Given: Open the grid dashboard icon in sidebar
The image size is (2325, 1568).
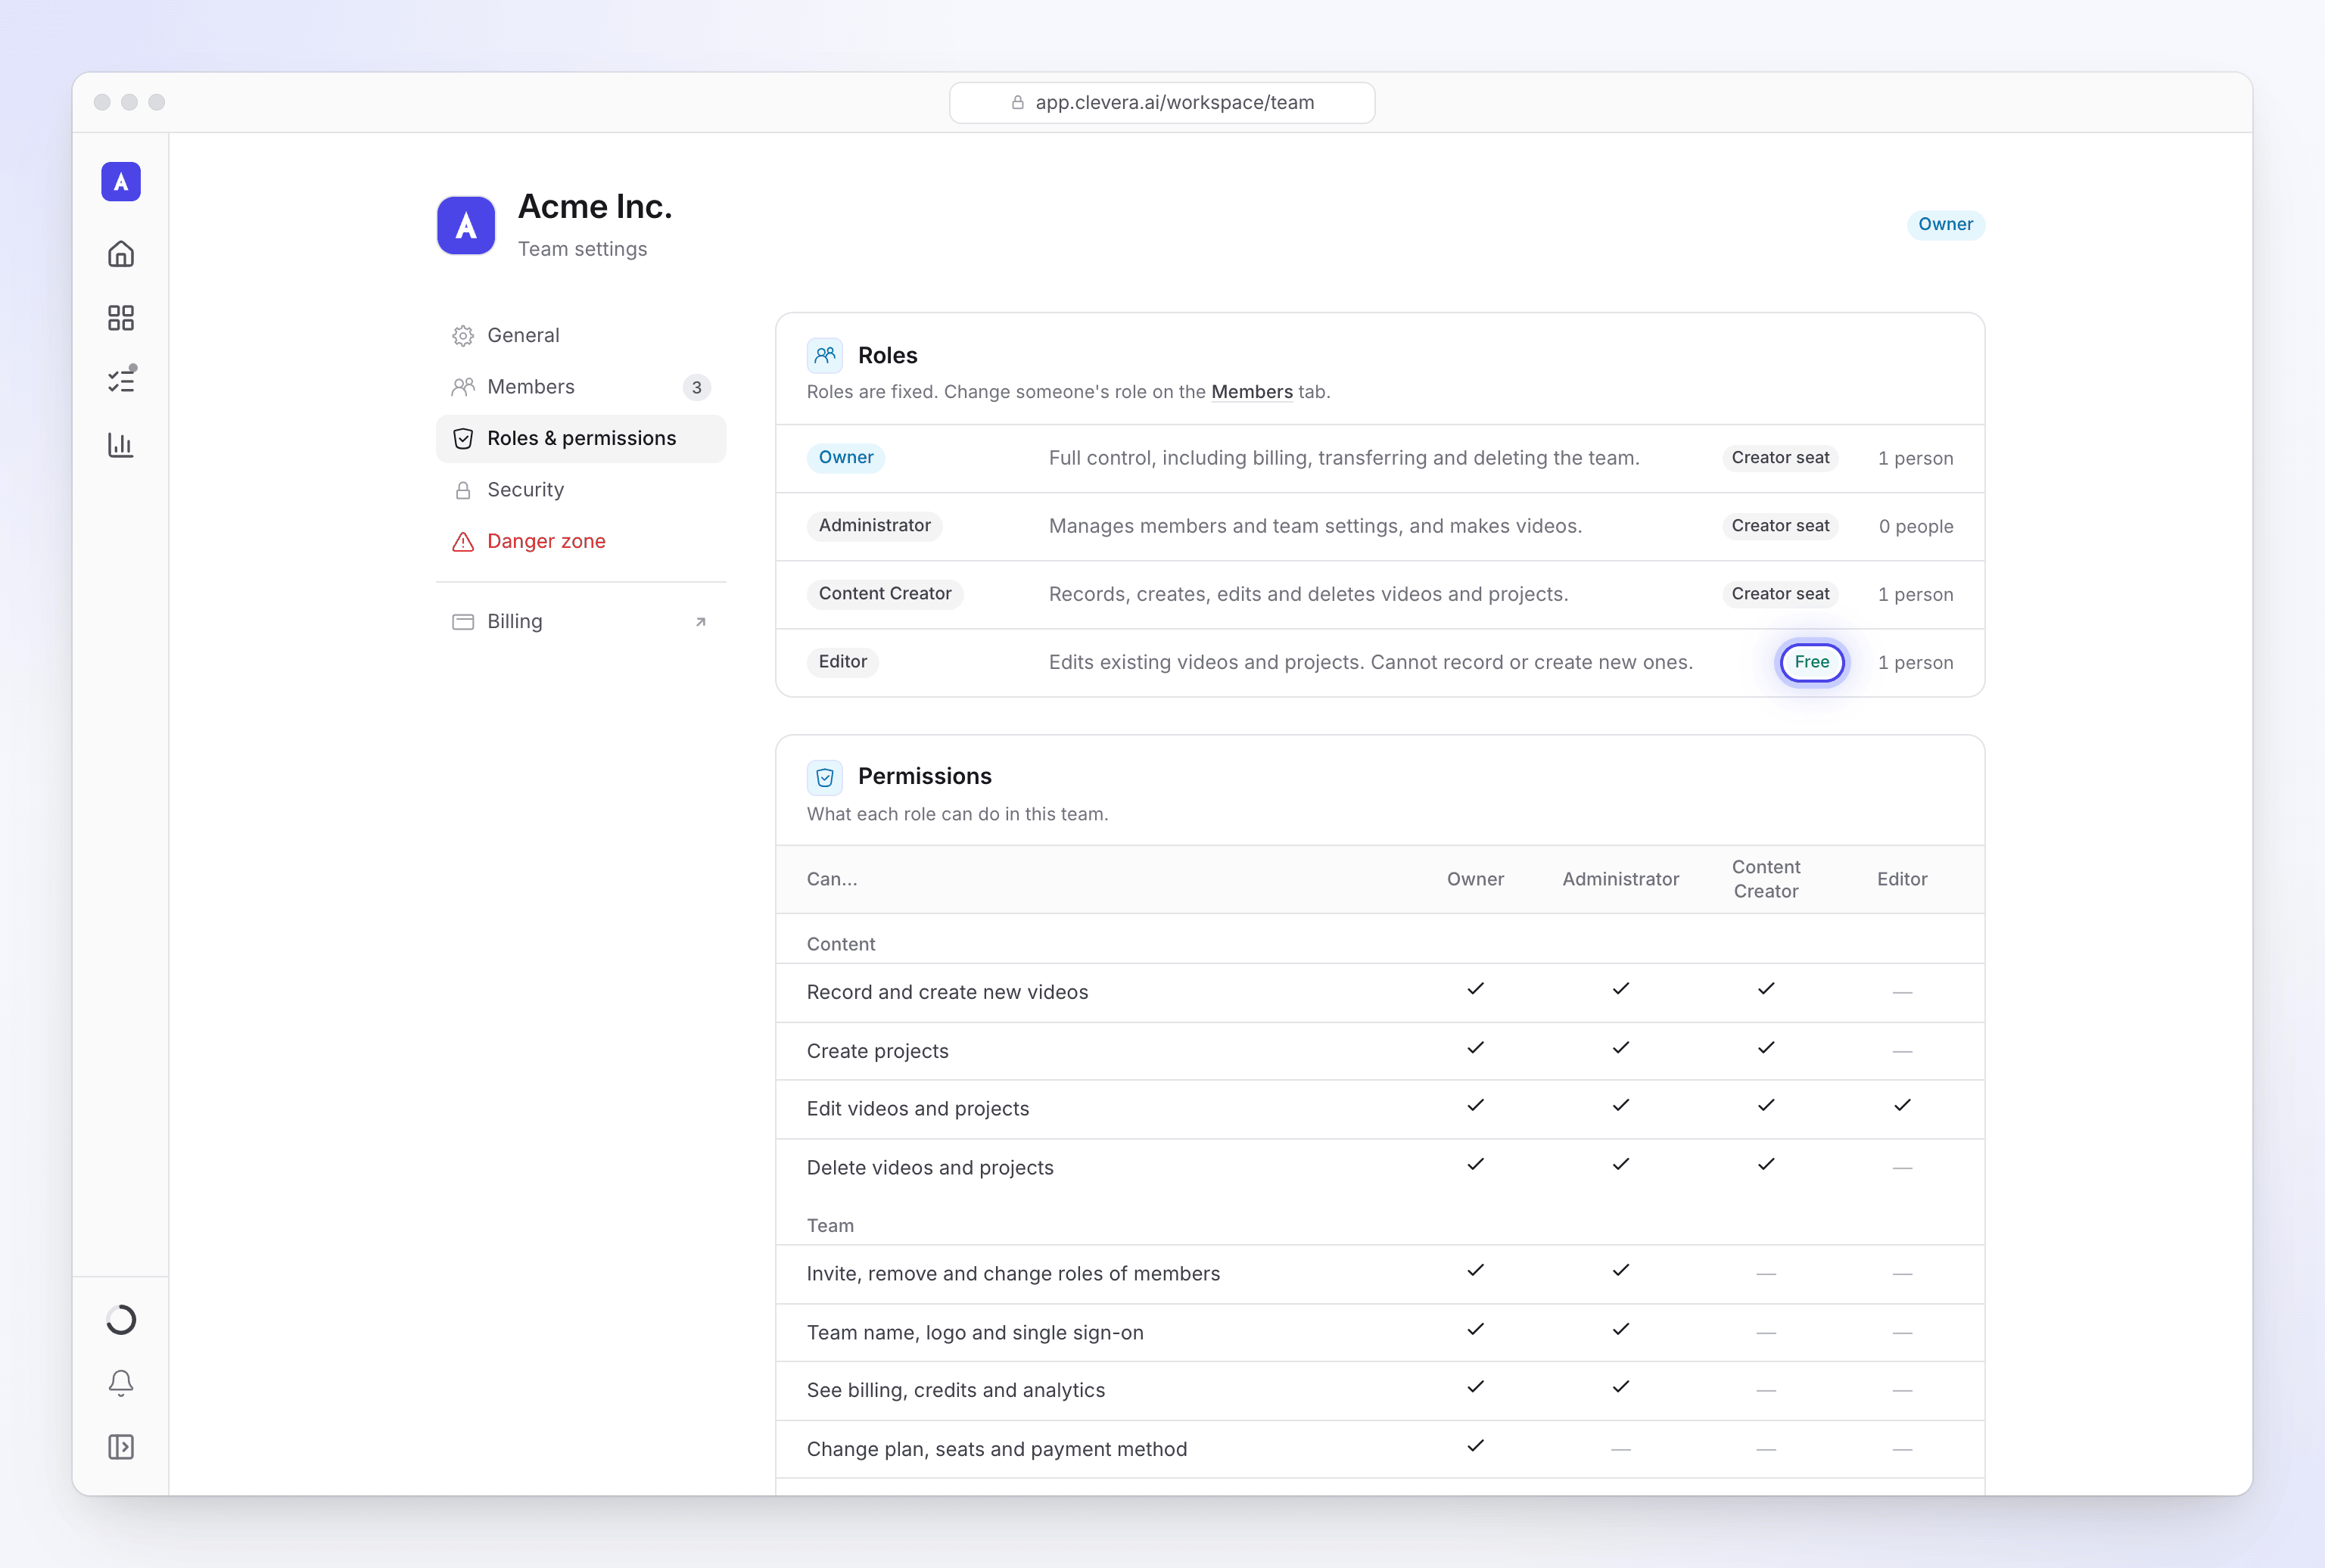Looking at the screenshot, I should tap(121, 318).
